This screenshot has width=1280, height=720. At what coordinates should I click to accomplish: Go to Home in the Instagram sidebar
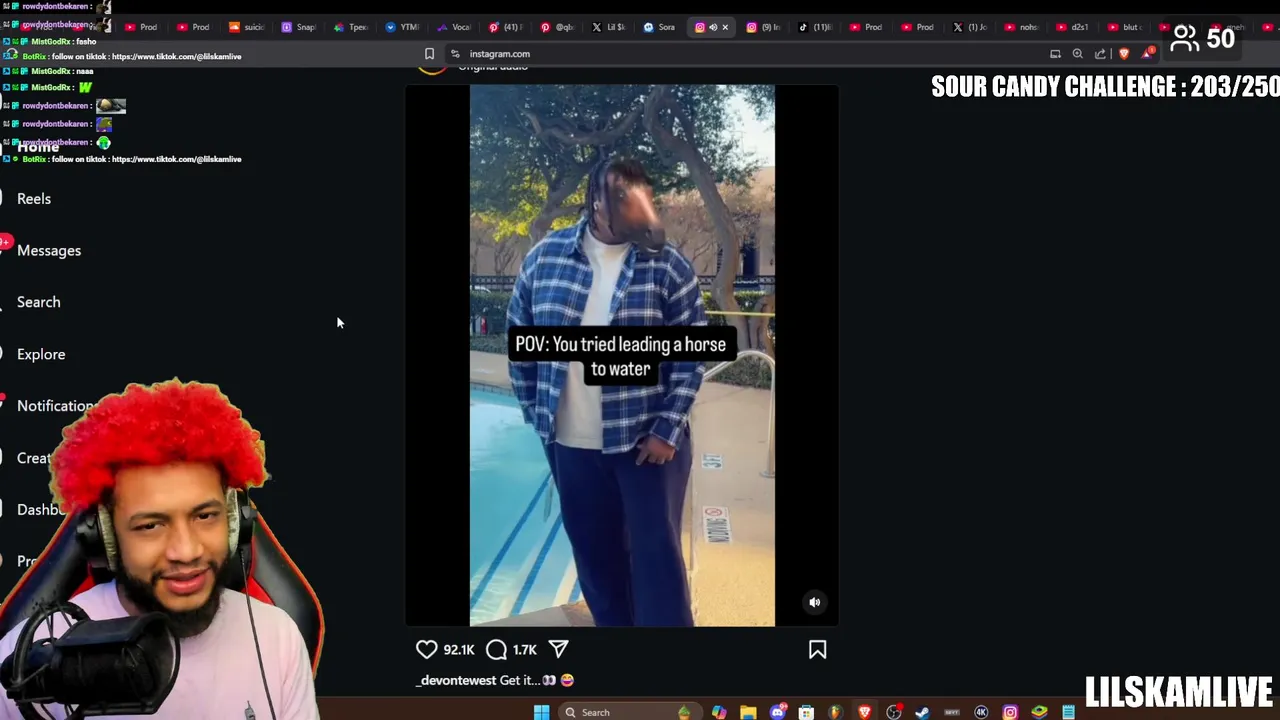point(38,146)
